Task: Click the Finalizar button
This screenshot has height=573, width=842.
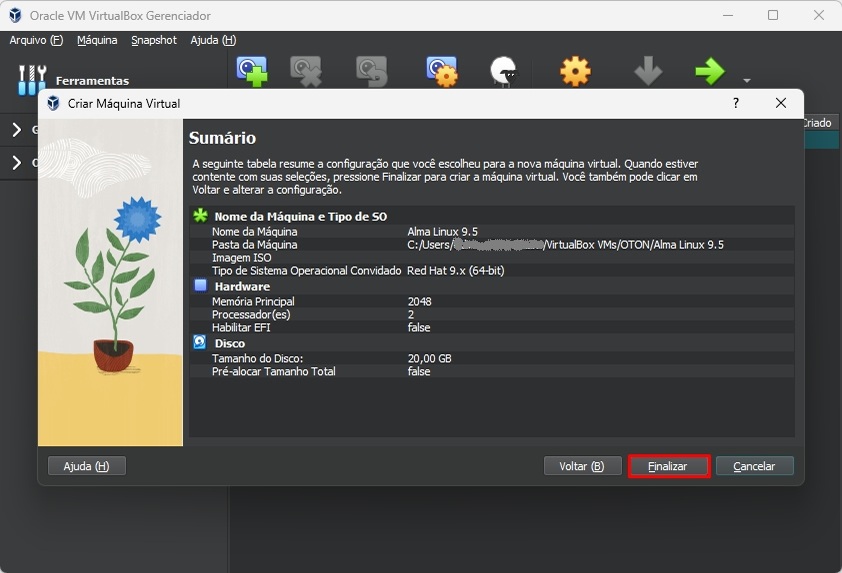Action: pyautogui.click(x=669, y=466)
